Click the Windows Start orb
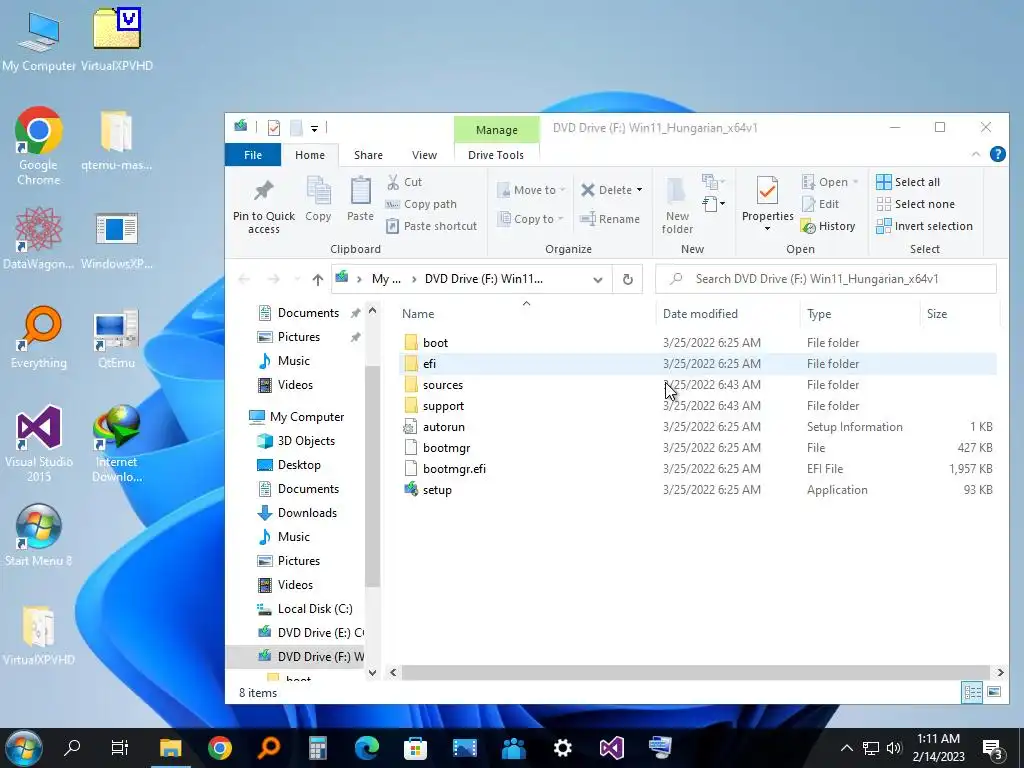Viewport: 1024px width, 768px height. [23, 748]
